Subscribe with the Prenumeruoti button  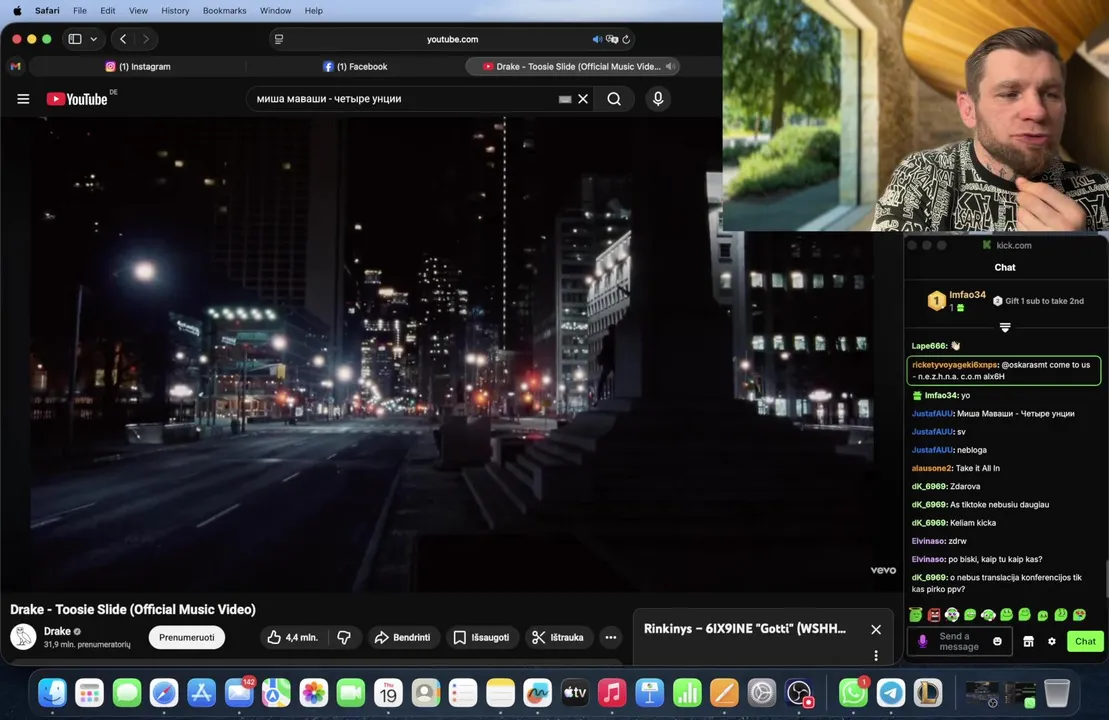187,637
